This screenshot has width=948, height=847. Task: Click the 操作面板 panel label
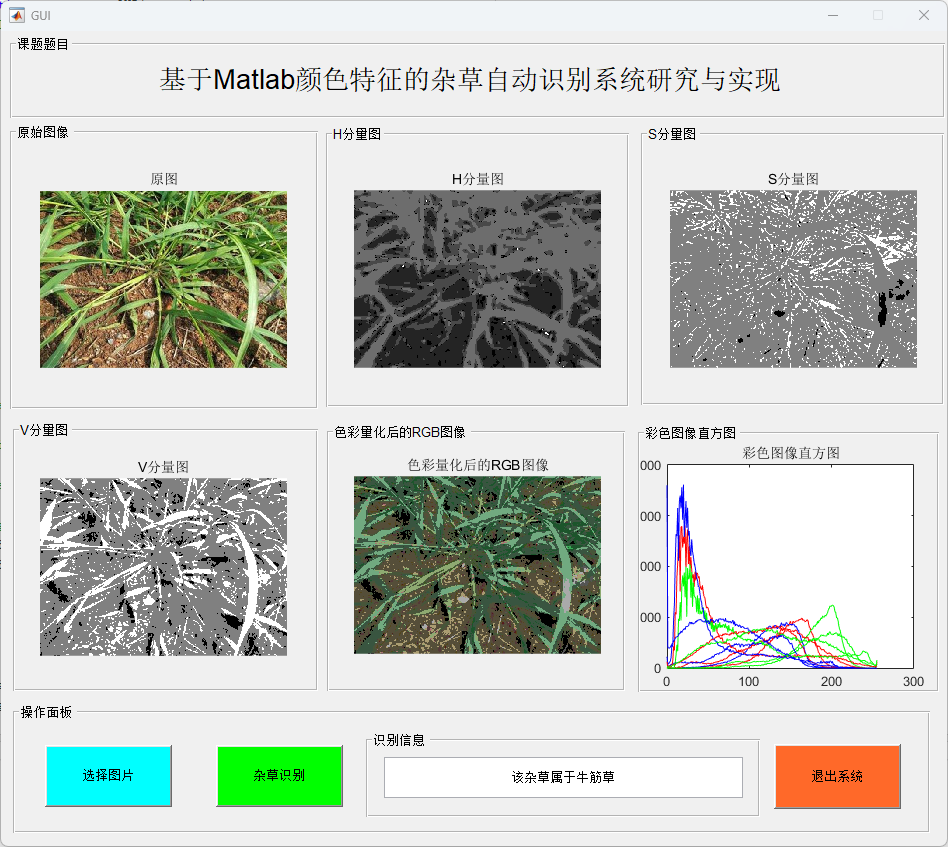tap(46, 712)
